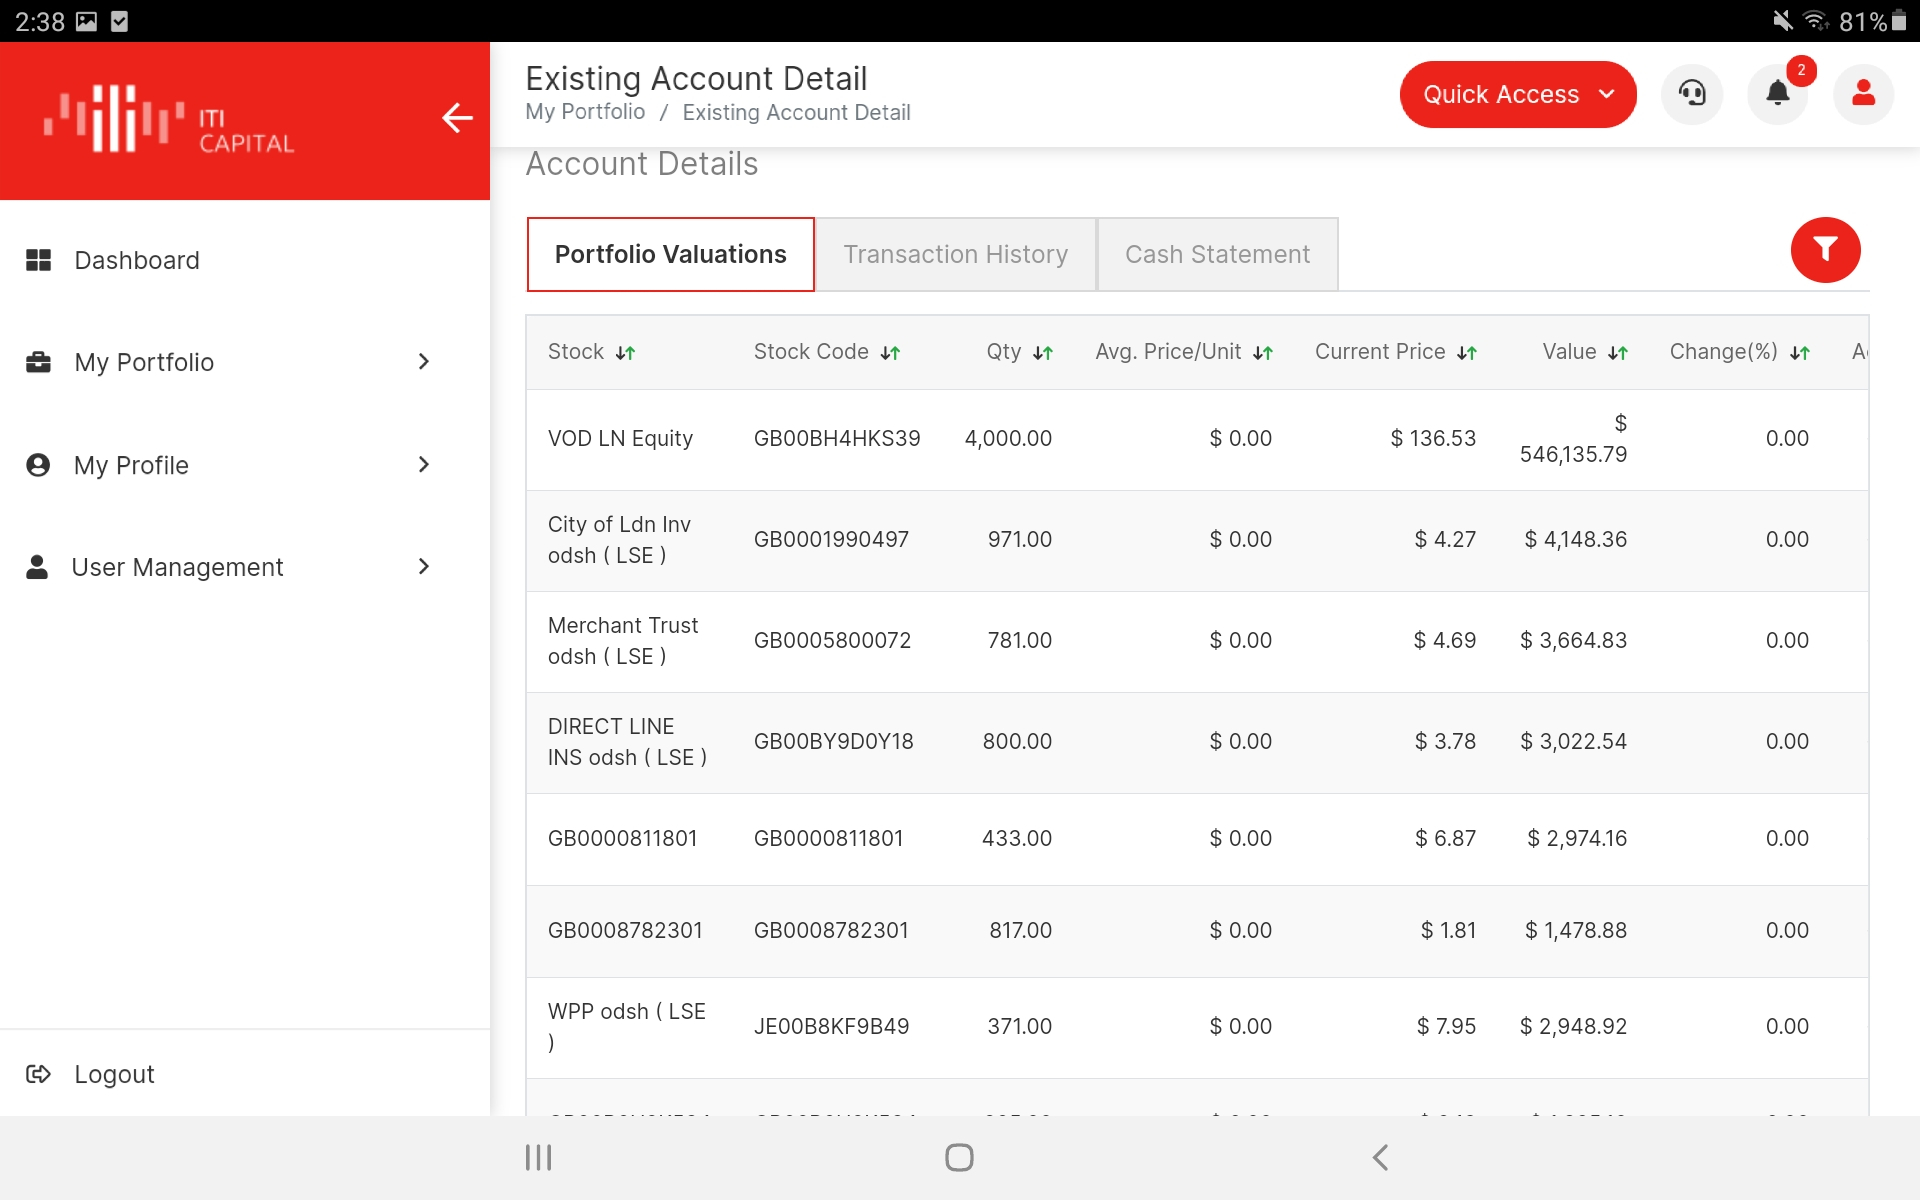Expand My Profile submenu chevron
Image resolution: width=1920 pixels, height=1200 pixels.
(x=424, y=464)
